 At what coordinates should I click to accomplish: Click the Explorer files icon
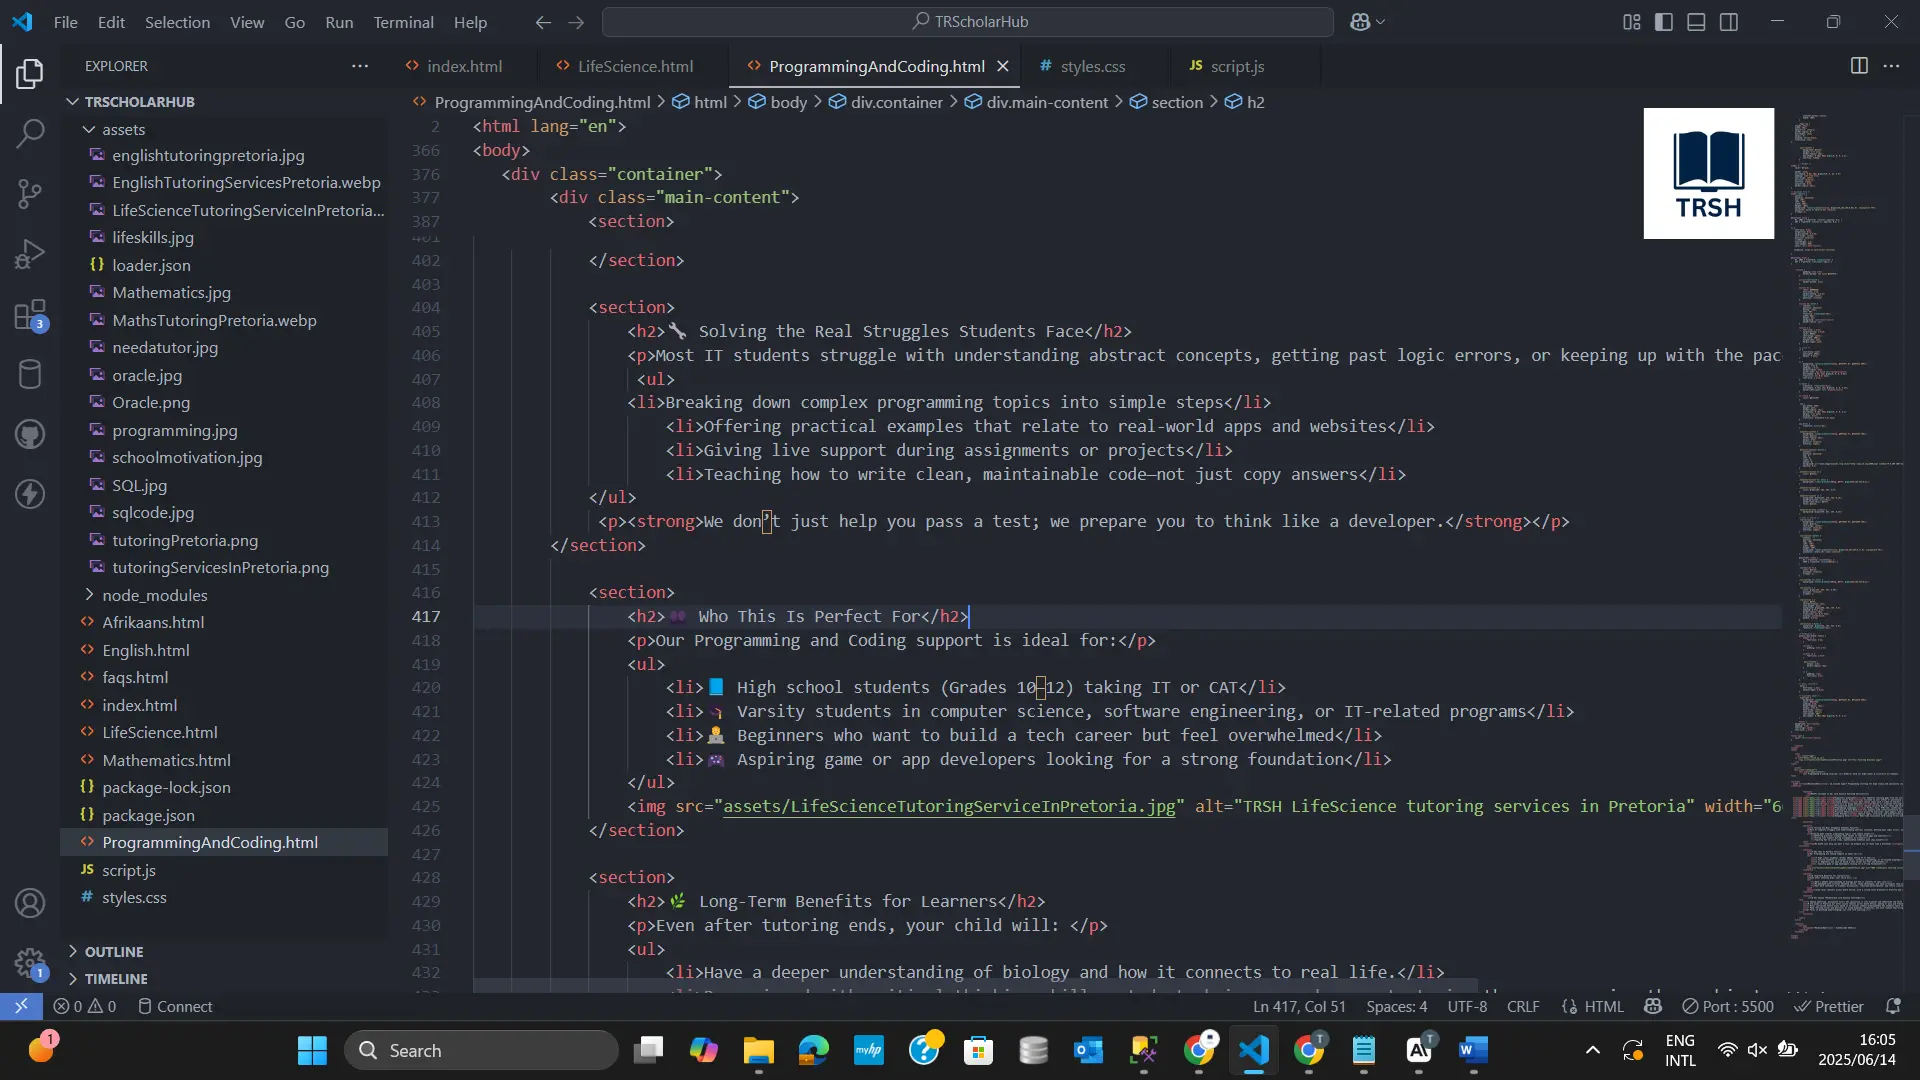coord(30,73)
